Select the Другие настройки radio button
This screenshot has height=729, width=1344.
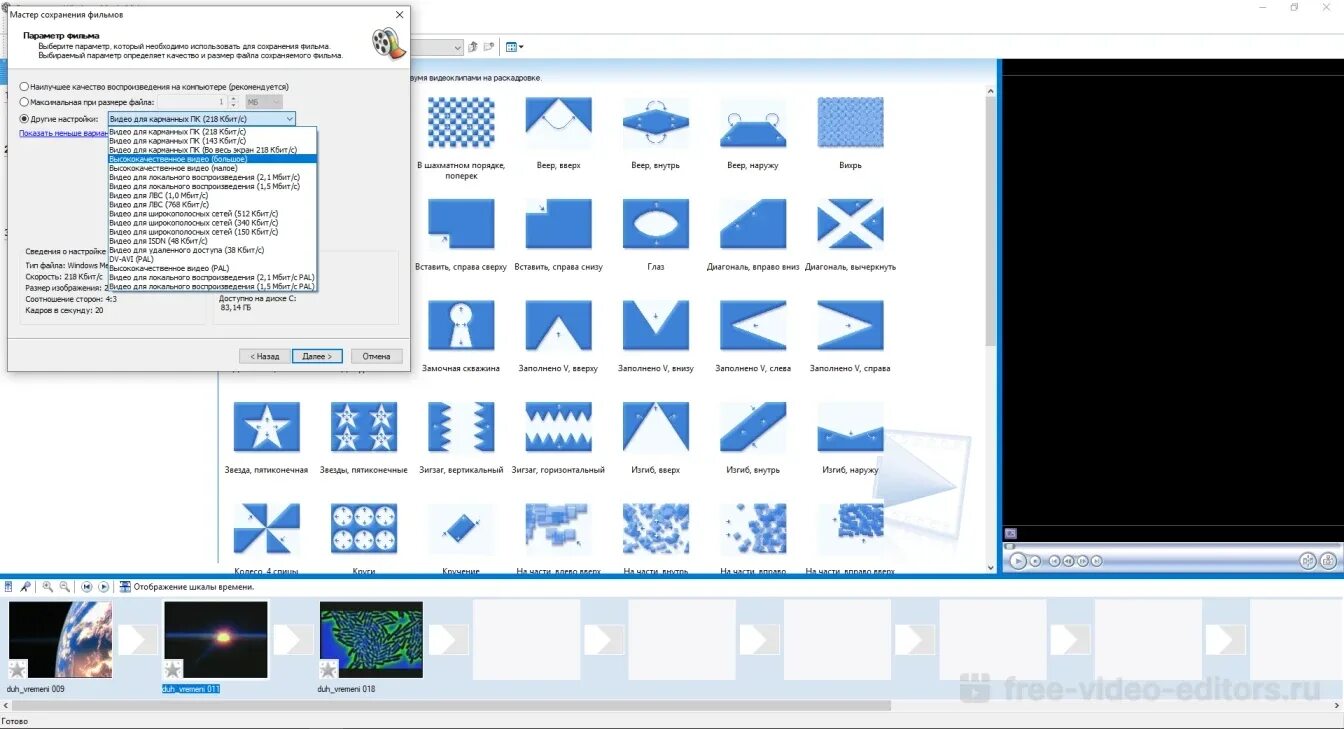coord(23,118)
